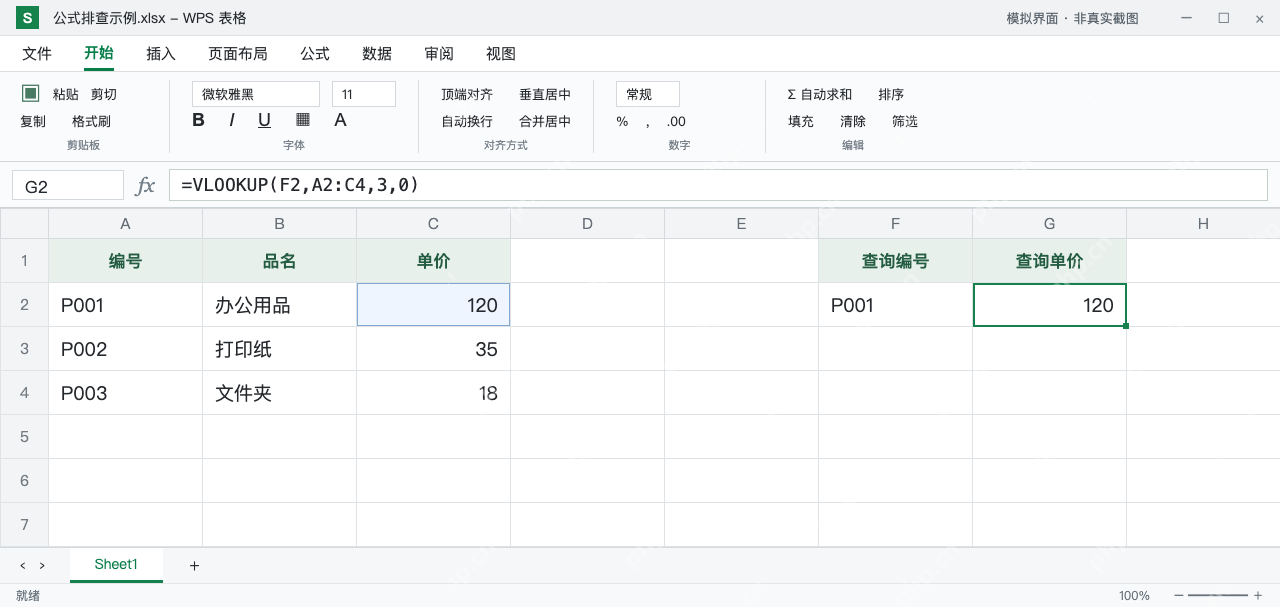
Task: Open the 常规 number format box
Action: [648, 94]
